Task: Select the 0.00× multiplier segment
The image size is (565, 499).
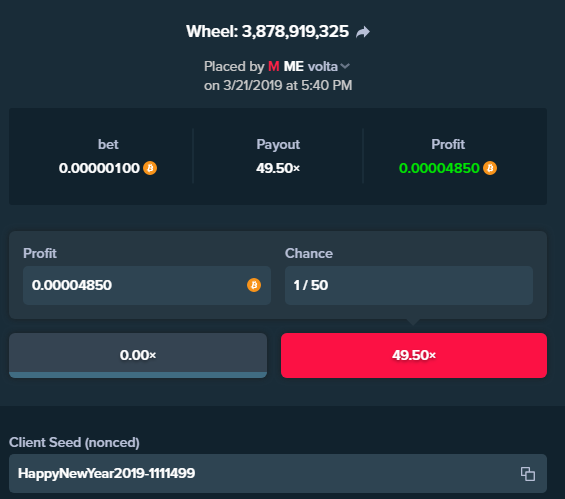Action: [x=138, y=355]
